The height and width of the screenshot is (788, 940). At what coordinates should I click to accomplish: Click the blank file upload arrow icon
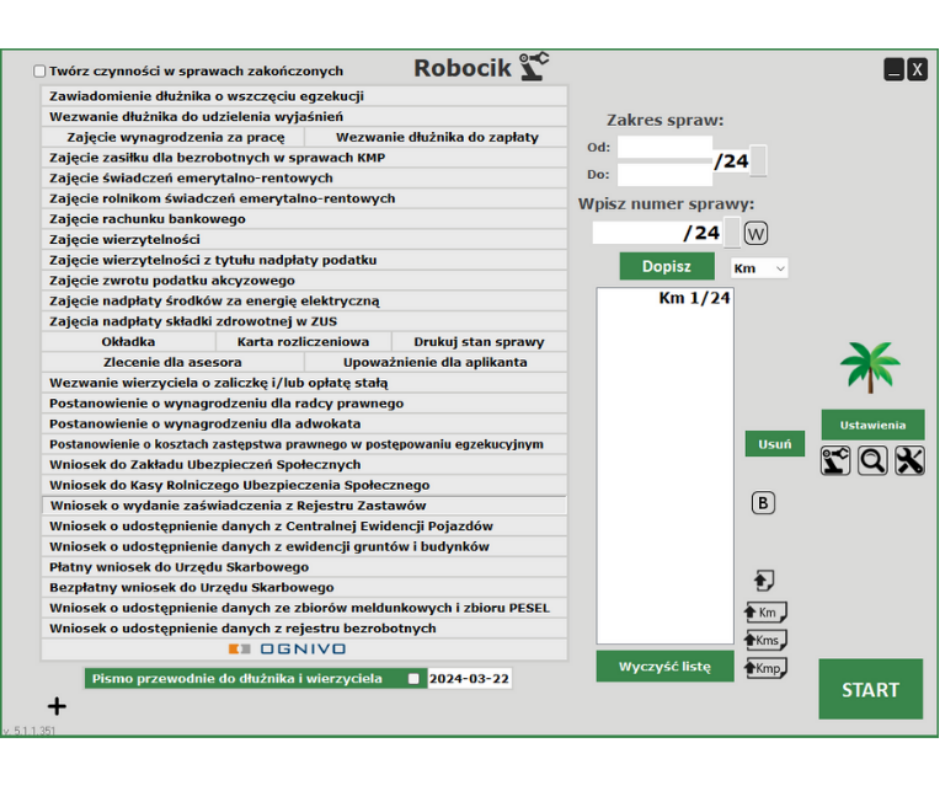click(x=763, y=580)
